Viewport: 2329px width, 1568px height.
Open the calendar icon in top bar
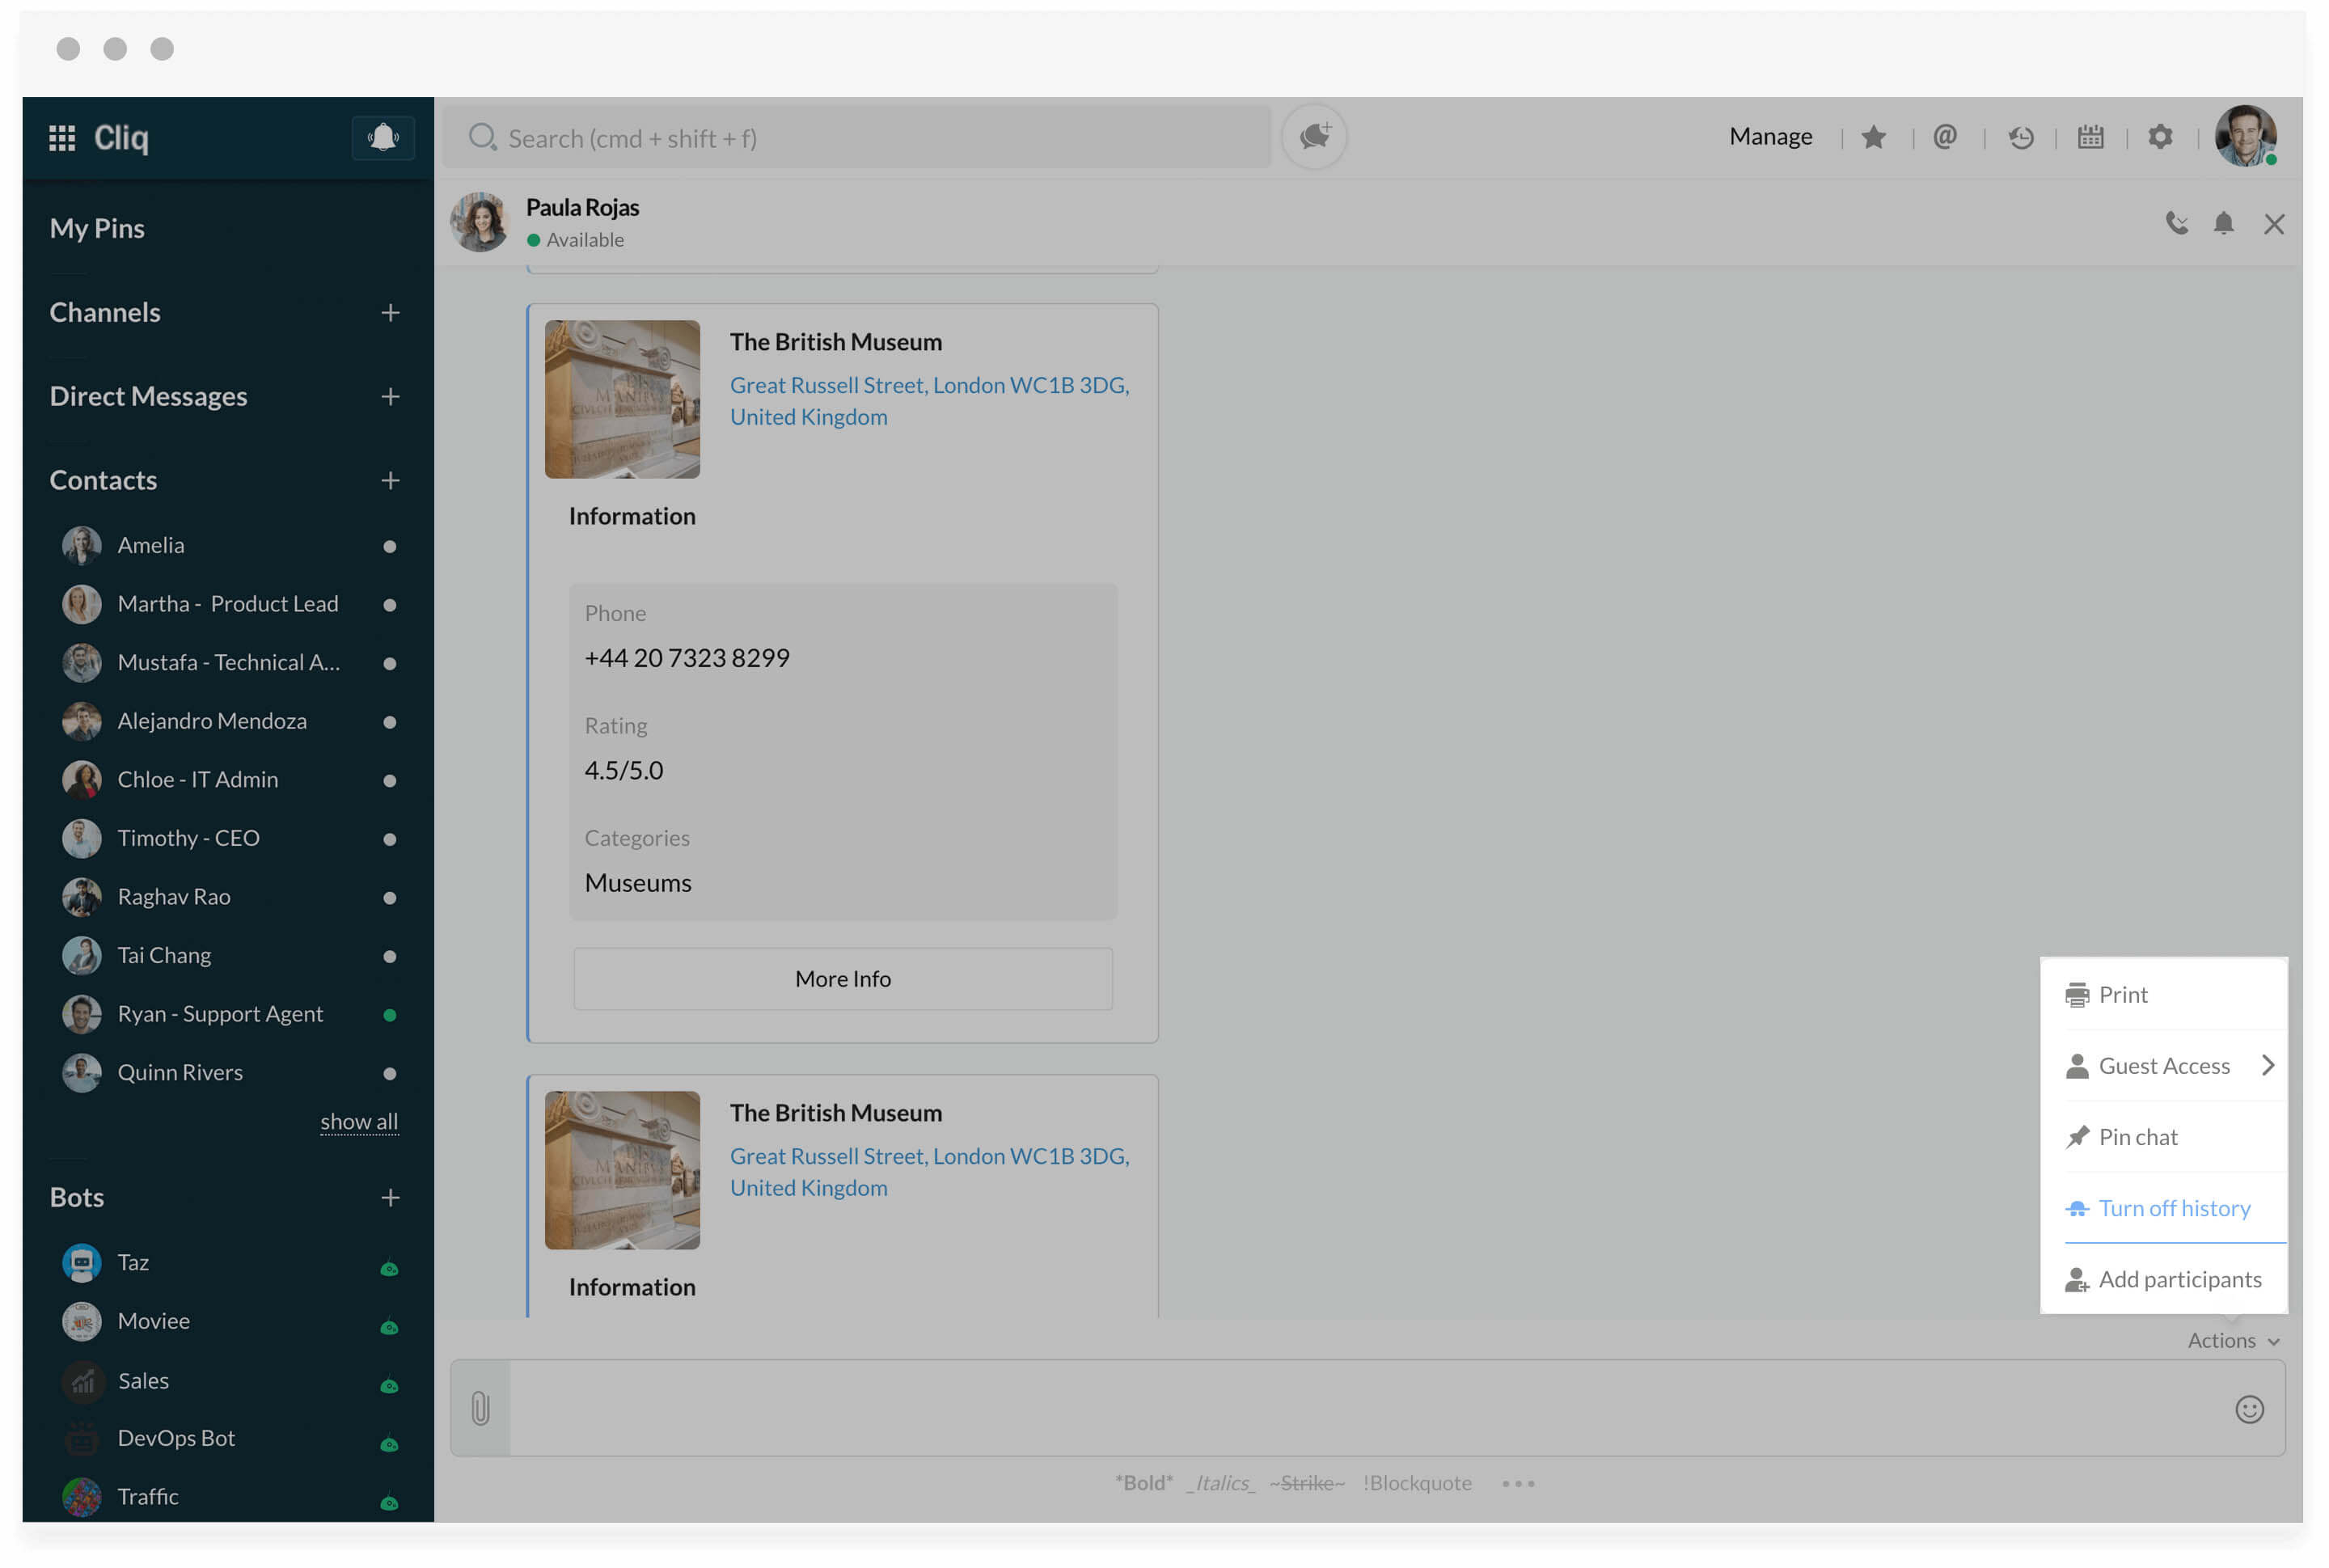coord(2090,137)
